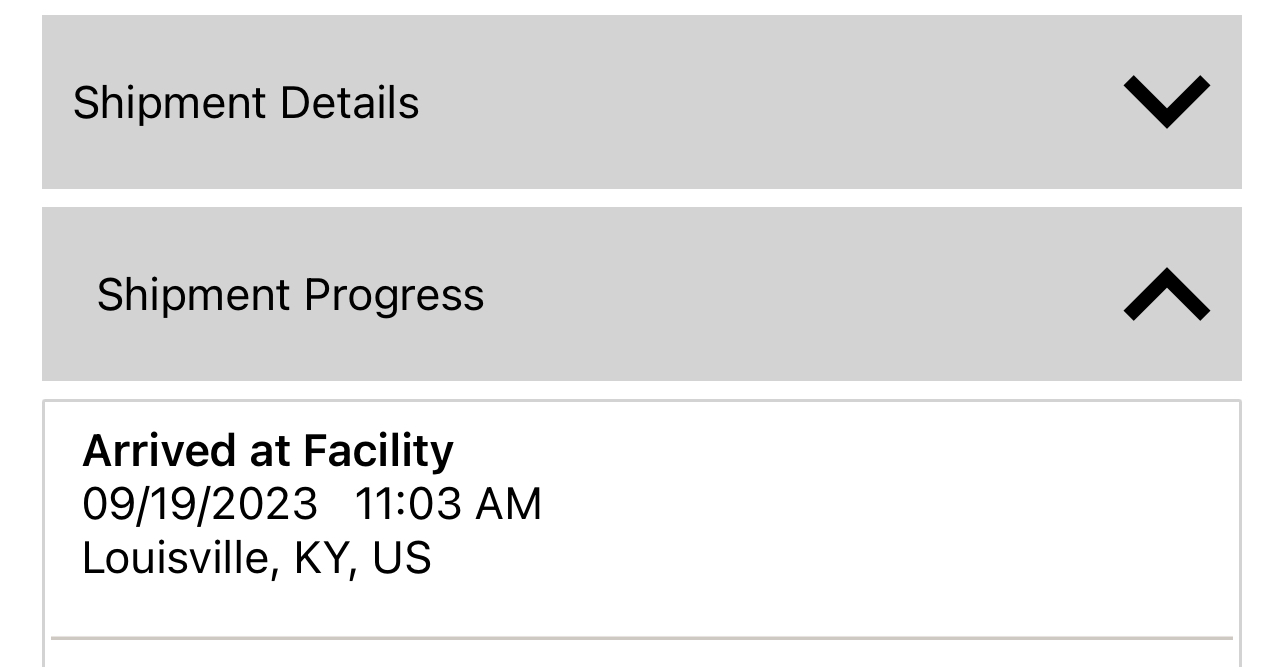Click the 11:03 AM timestamp

447,504
